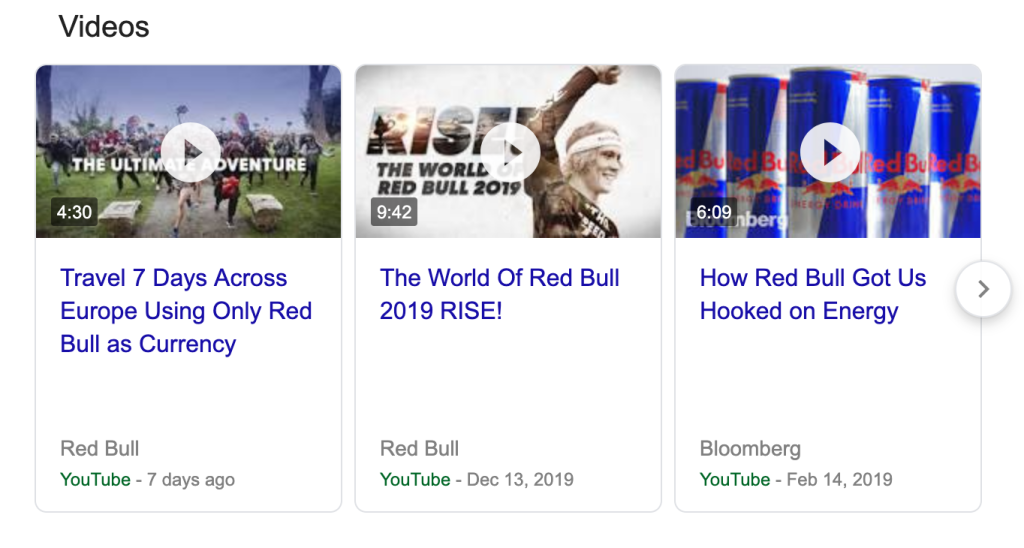Click the Videos section heading
Image resolution: width=1024 pixels, height=548 pixels.
coord(104,27)
